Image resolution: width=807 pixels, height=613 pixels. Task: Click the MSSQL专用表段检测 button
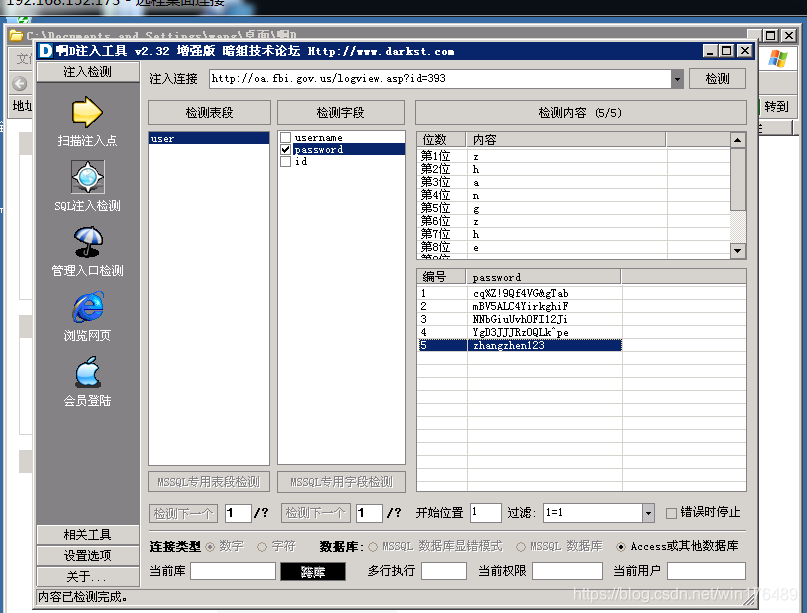click(209, 482)
